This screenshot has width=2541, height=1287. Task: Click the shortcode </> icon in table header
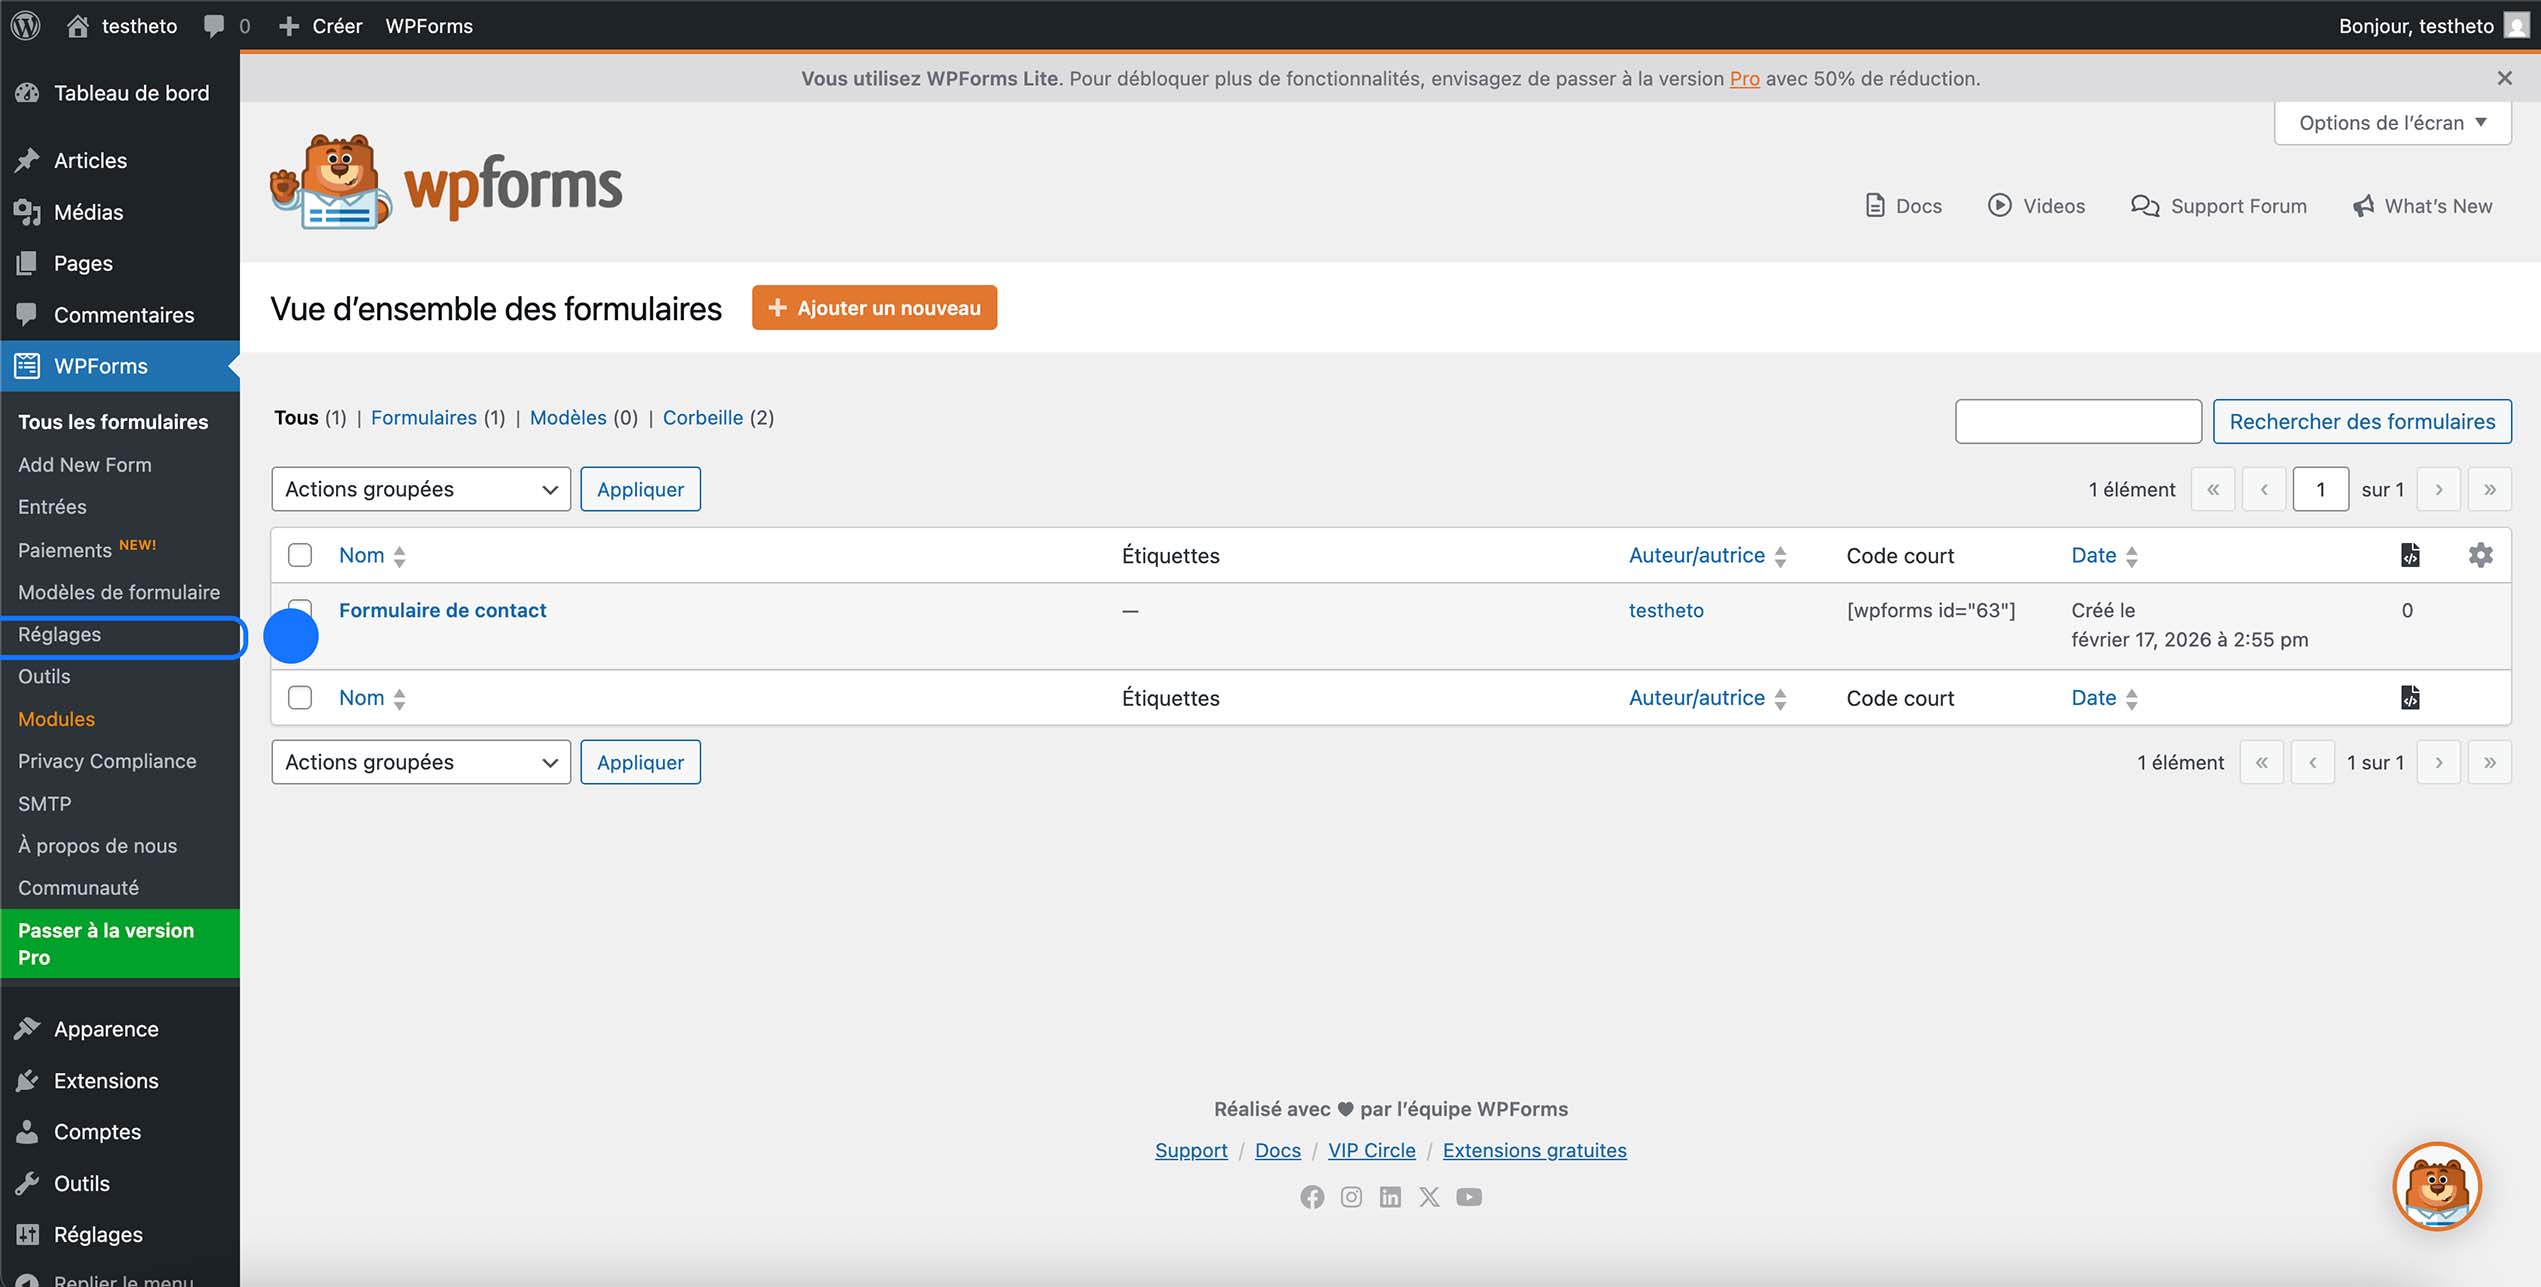(x=2410, y=555)
